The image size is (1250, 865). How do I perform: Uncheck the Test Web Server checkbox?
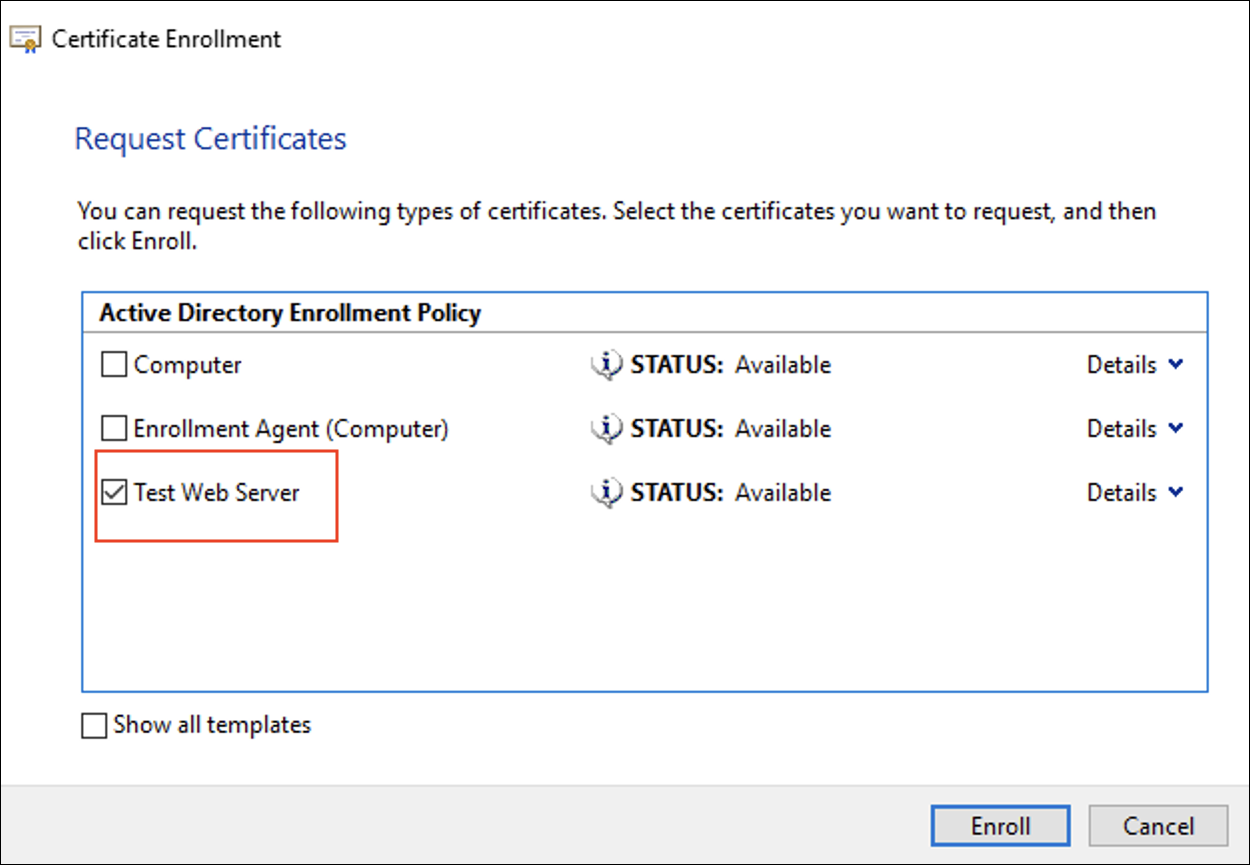tap(115, 493)
